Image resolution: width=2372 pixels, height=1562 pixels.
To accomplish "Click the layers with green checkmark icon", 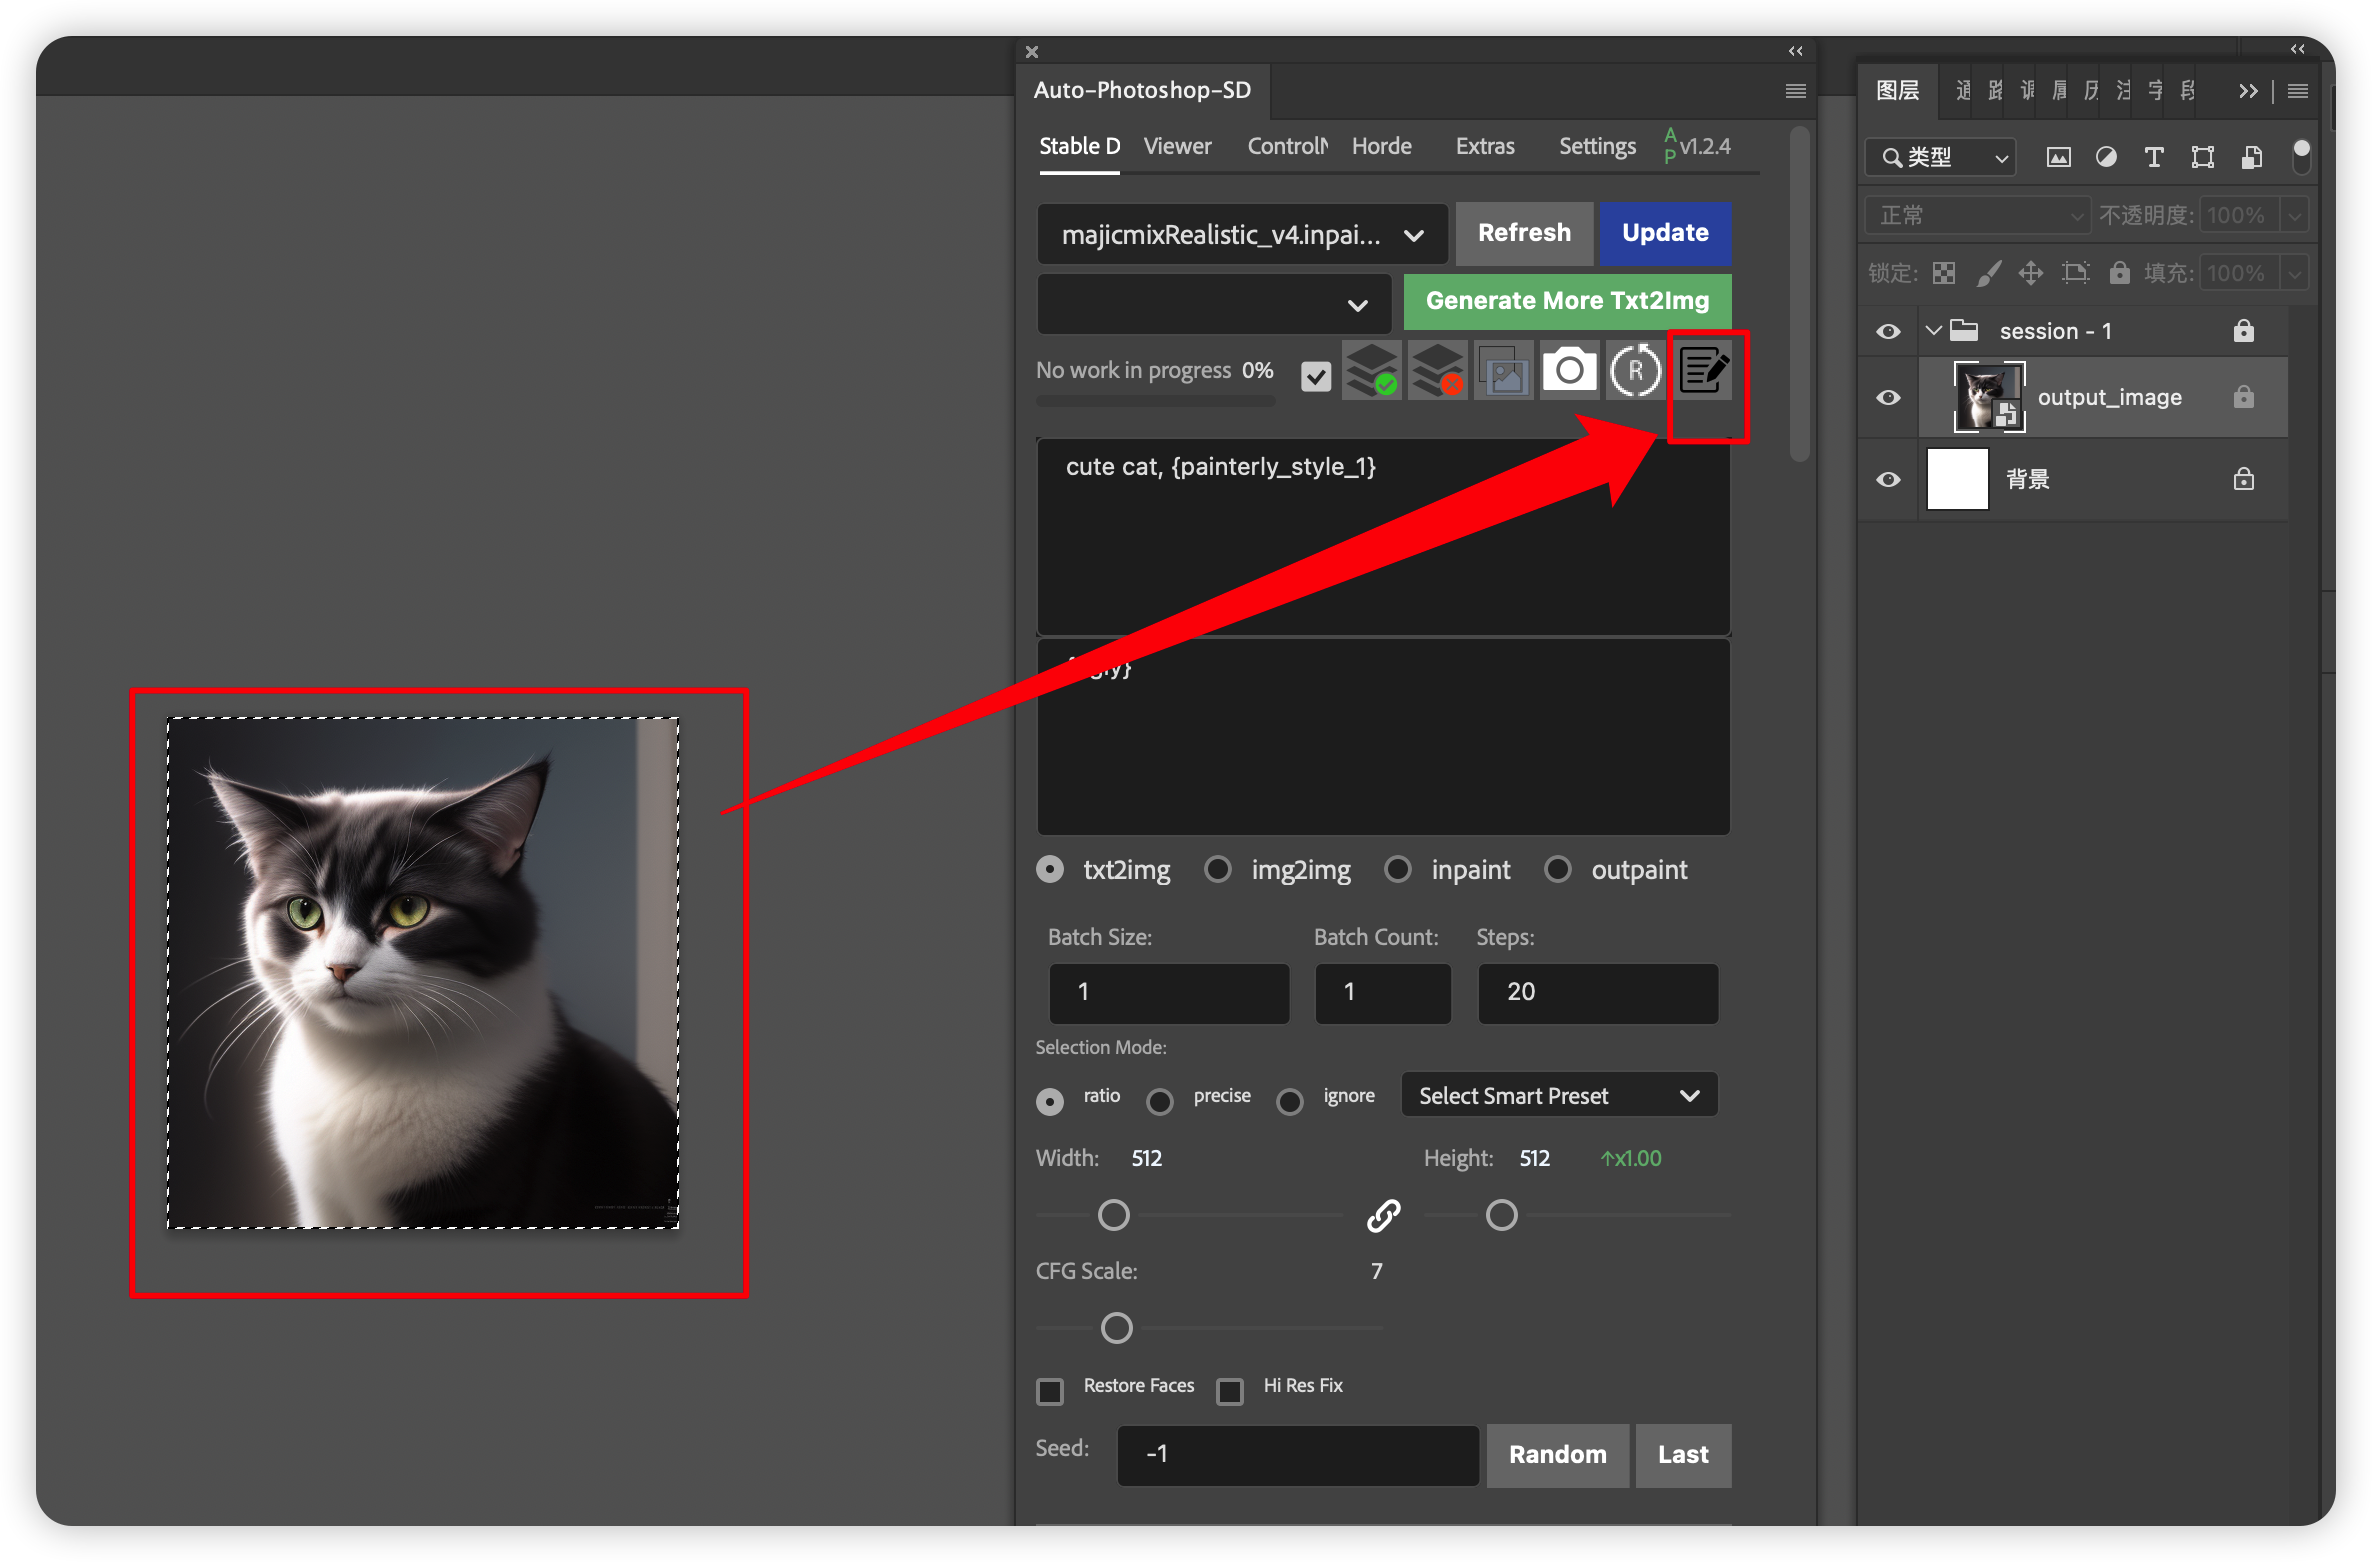I will point(1372,370).
